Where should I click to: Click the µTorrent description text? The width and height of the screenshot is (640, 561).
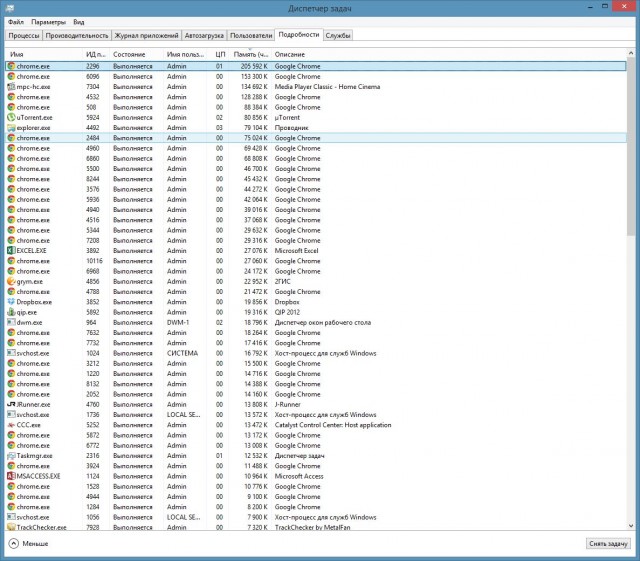tap(287, 117)
